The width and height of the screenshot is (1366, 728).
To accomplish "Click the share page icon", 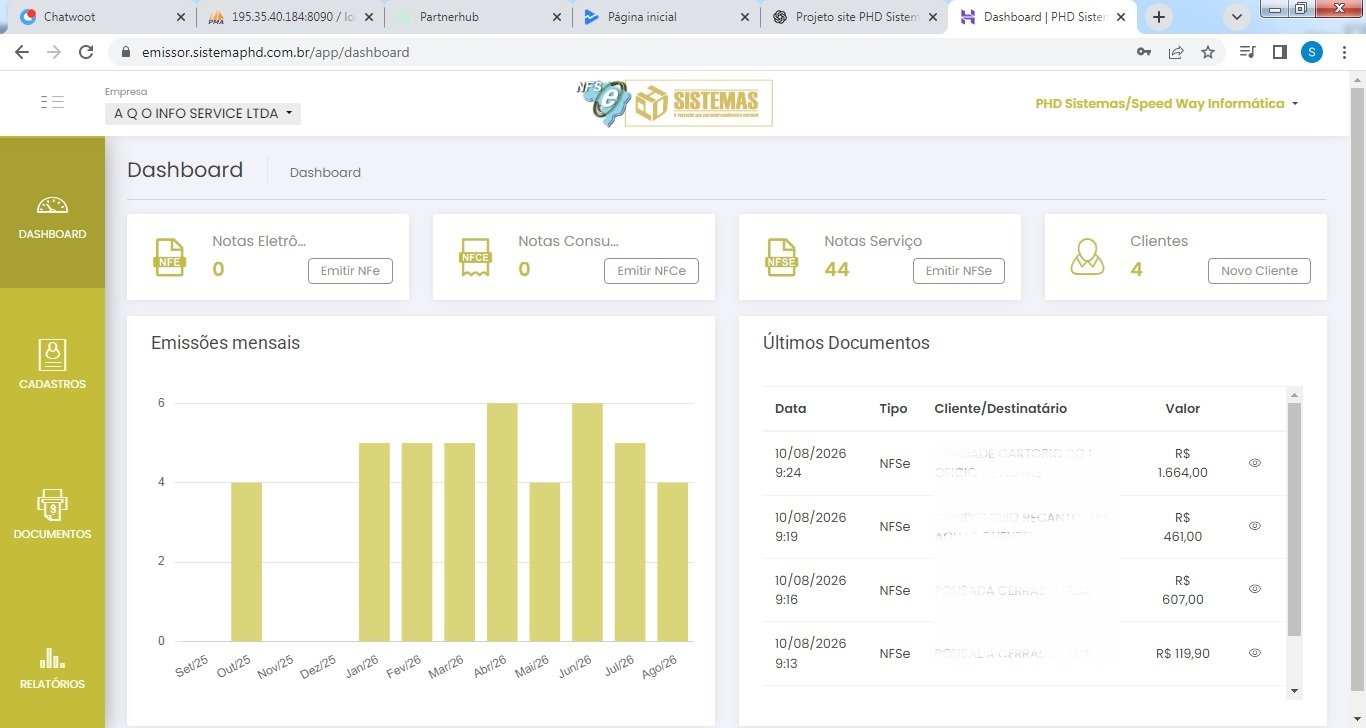I will tap(1176, 52).
